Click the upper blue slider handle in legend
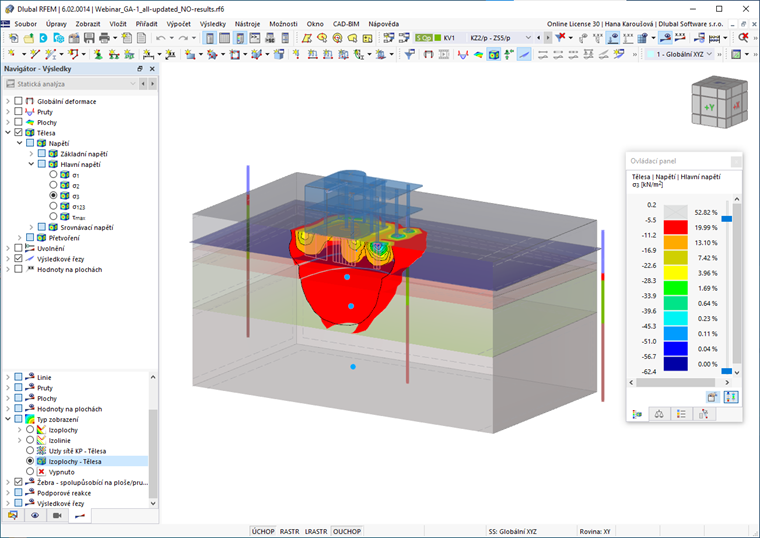The image size is (760, 538). pyautogui.click(x=727, y=219)
